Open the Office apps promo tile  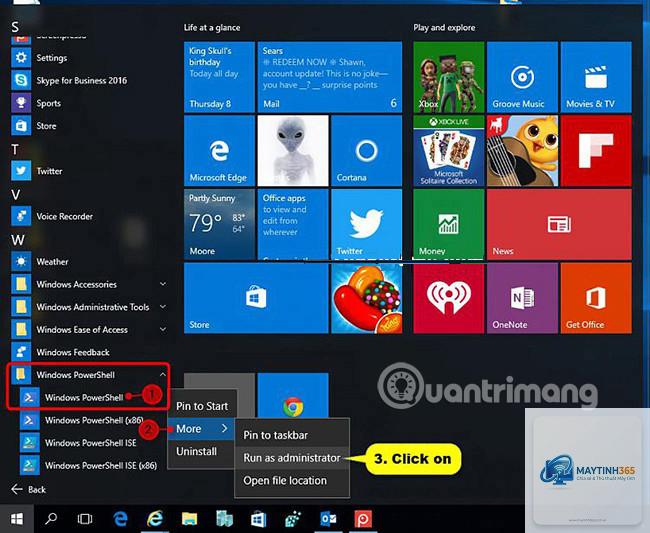point(293,224)
